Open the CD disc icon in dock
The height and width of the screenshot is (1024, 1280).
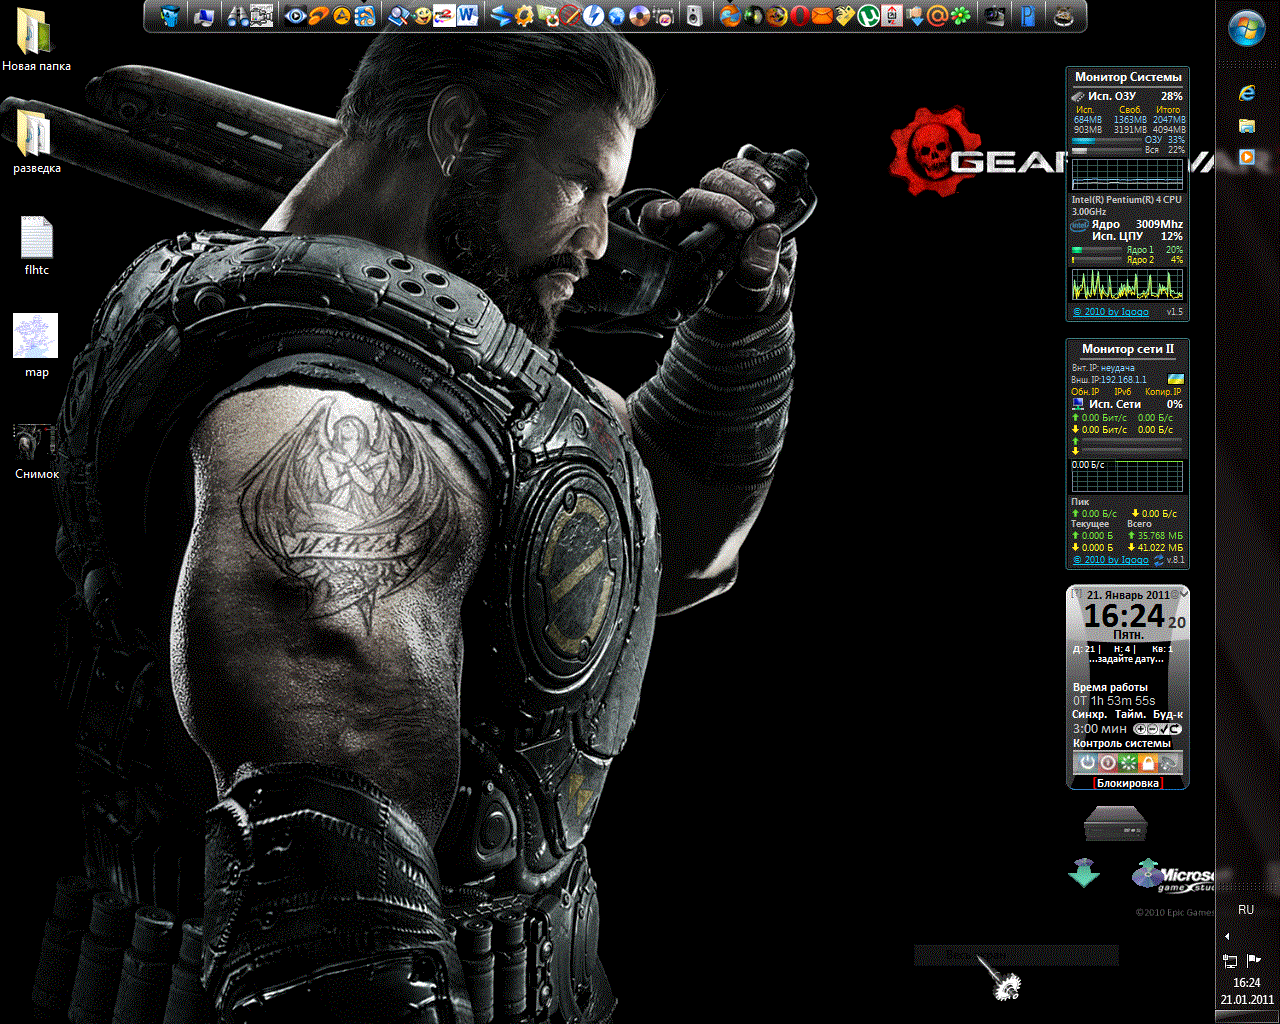pos(640,16)
